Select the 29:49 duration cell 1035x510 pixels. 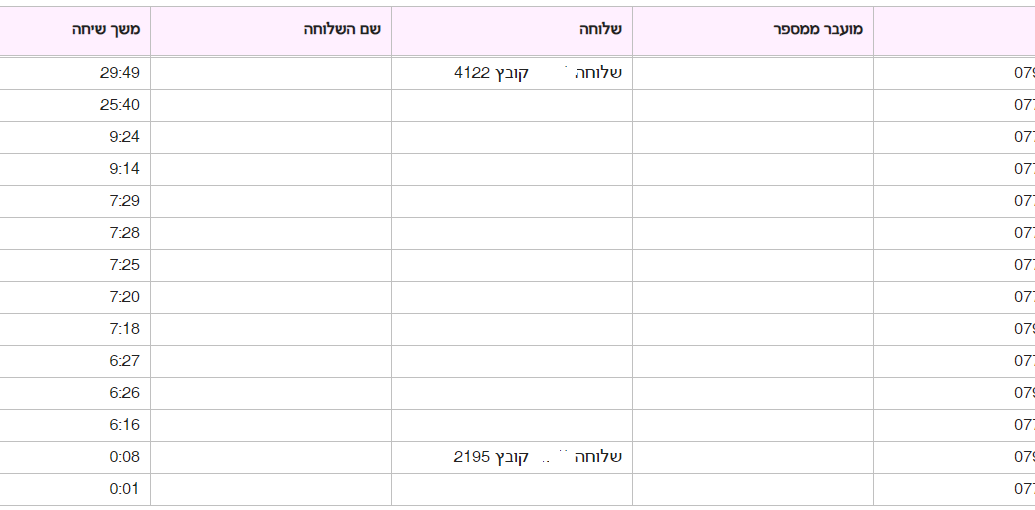[120, 73]
